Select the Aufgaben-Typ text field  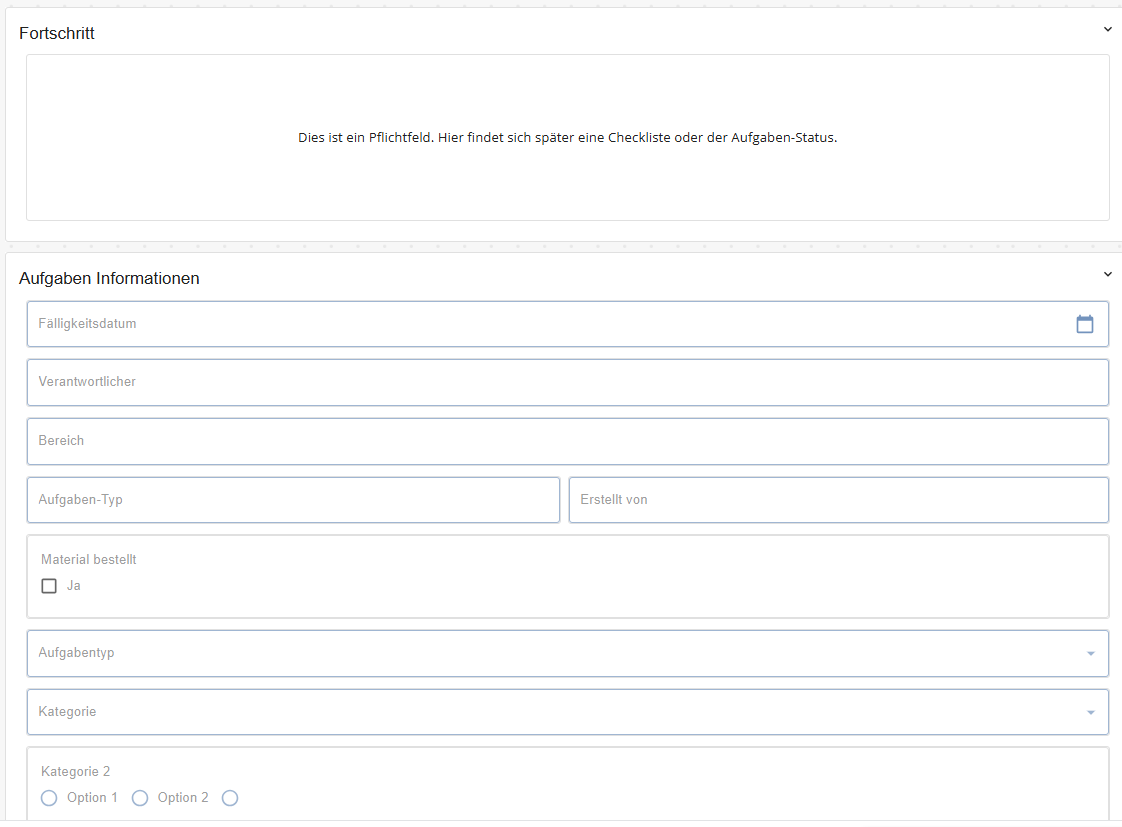293,499
